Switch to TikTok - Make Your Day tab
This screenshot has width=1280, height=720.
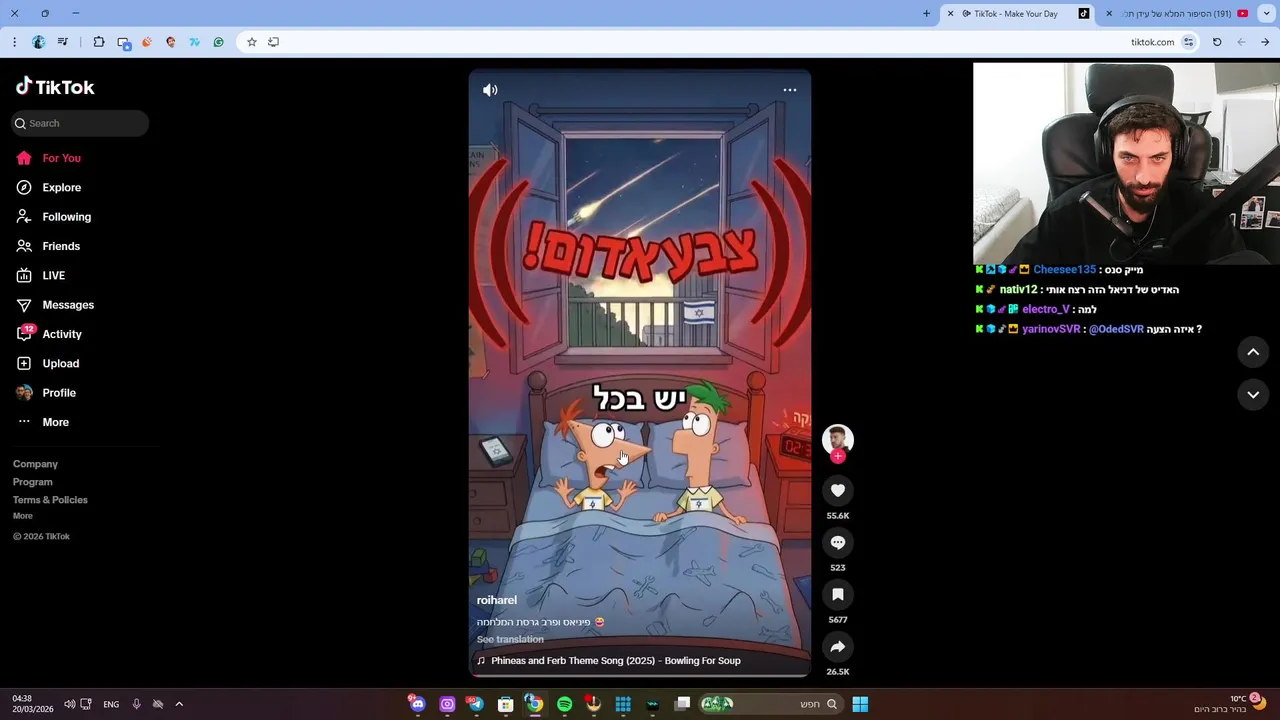1020,14
